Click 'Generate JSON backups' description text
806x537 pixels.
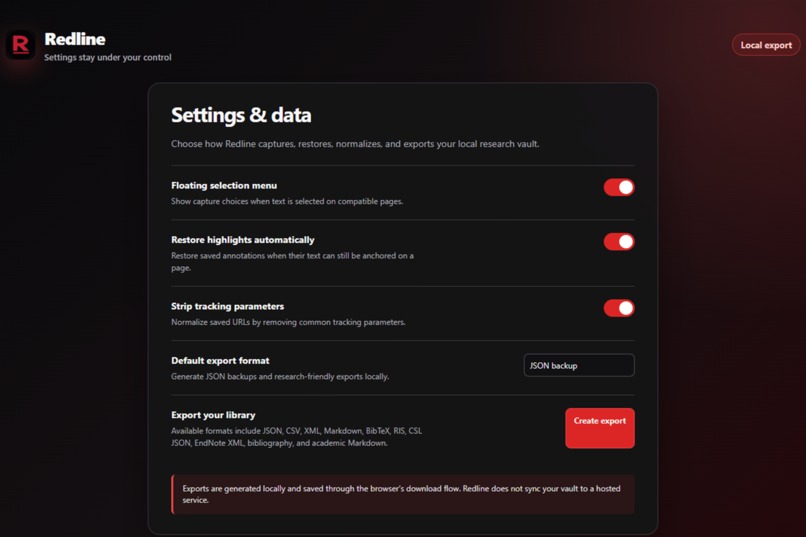click(280, 377)
